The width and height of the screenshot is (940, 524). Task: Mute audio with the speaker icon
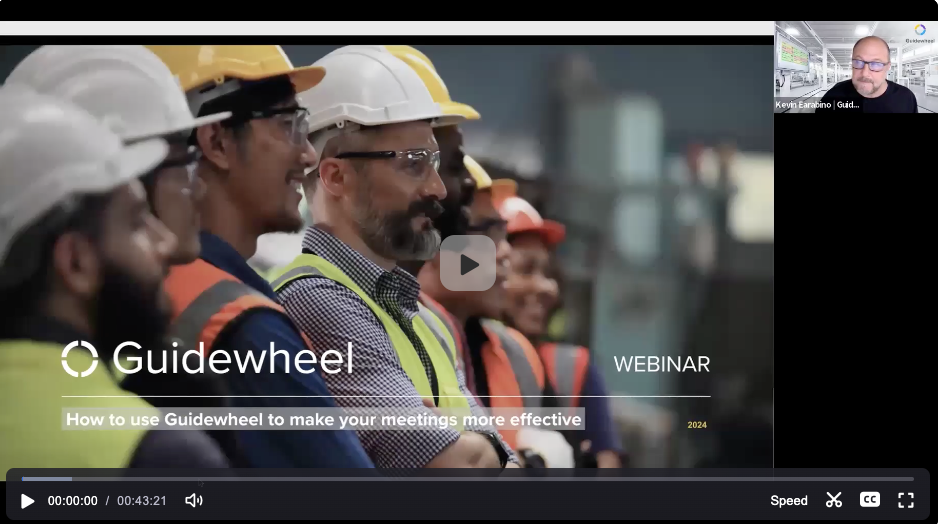pyautogui.click(x=194, y=501)
